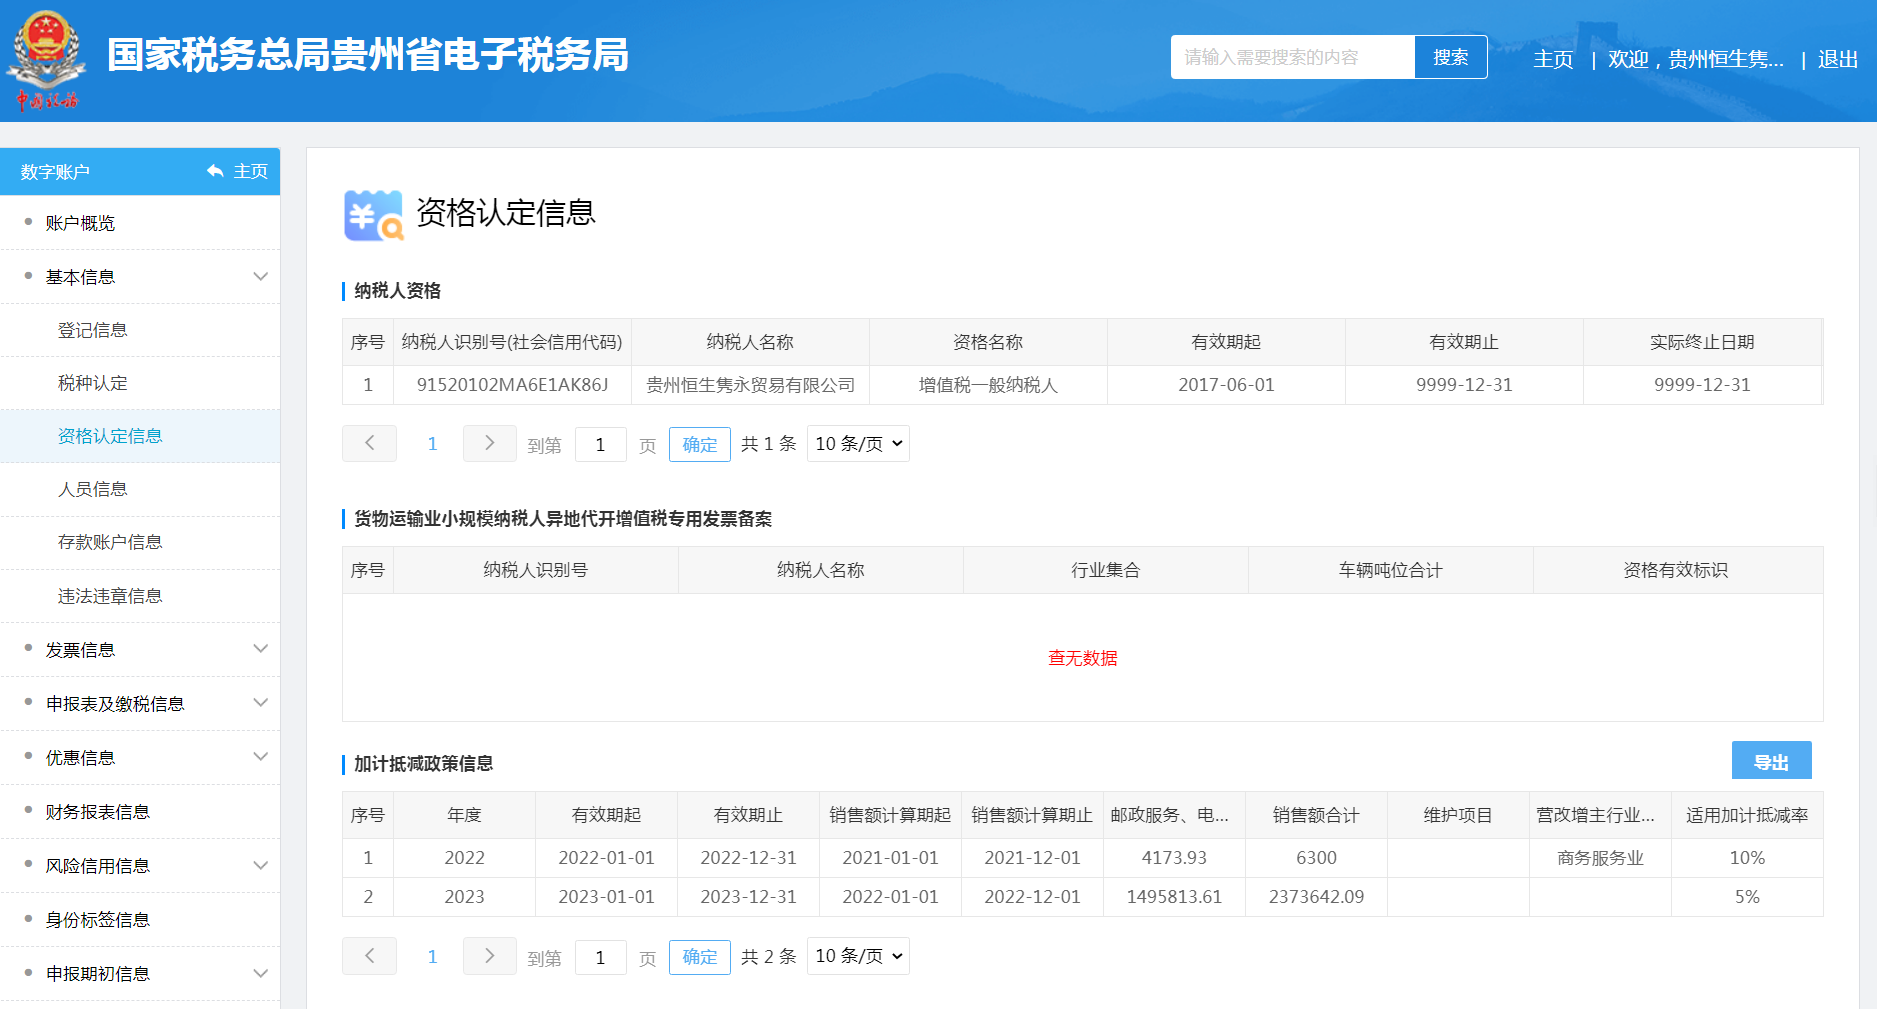Viewport: 1877px width, 1009px height.
Task: Click page number input under 纳税人资格 table
Action: click(x=600, y=445)
